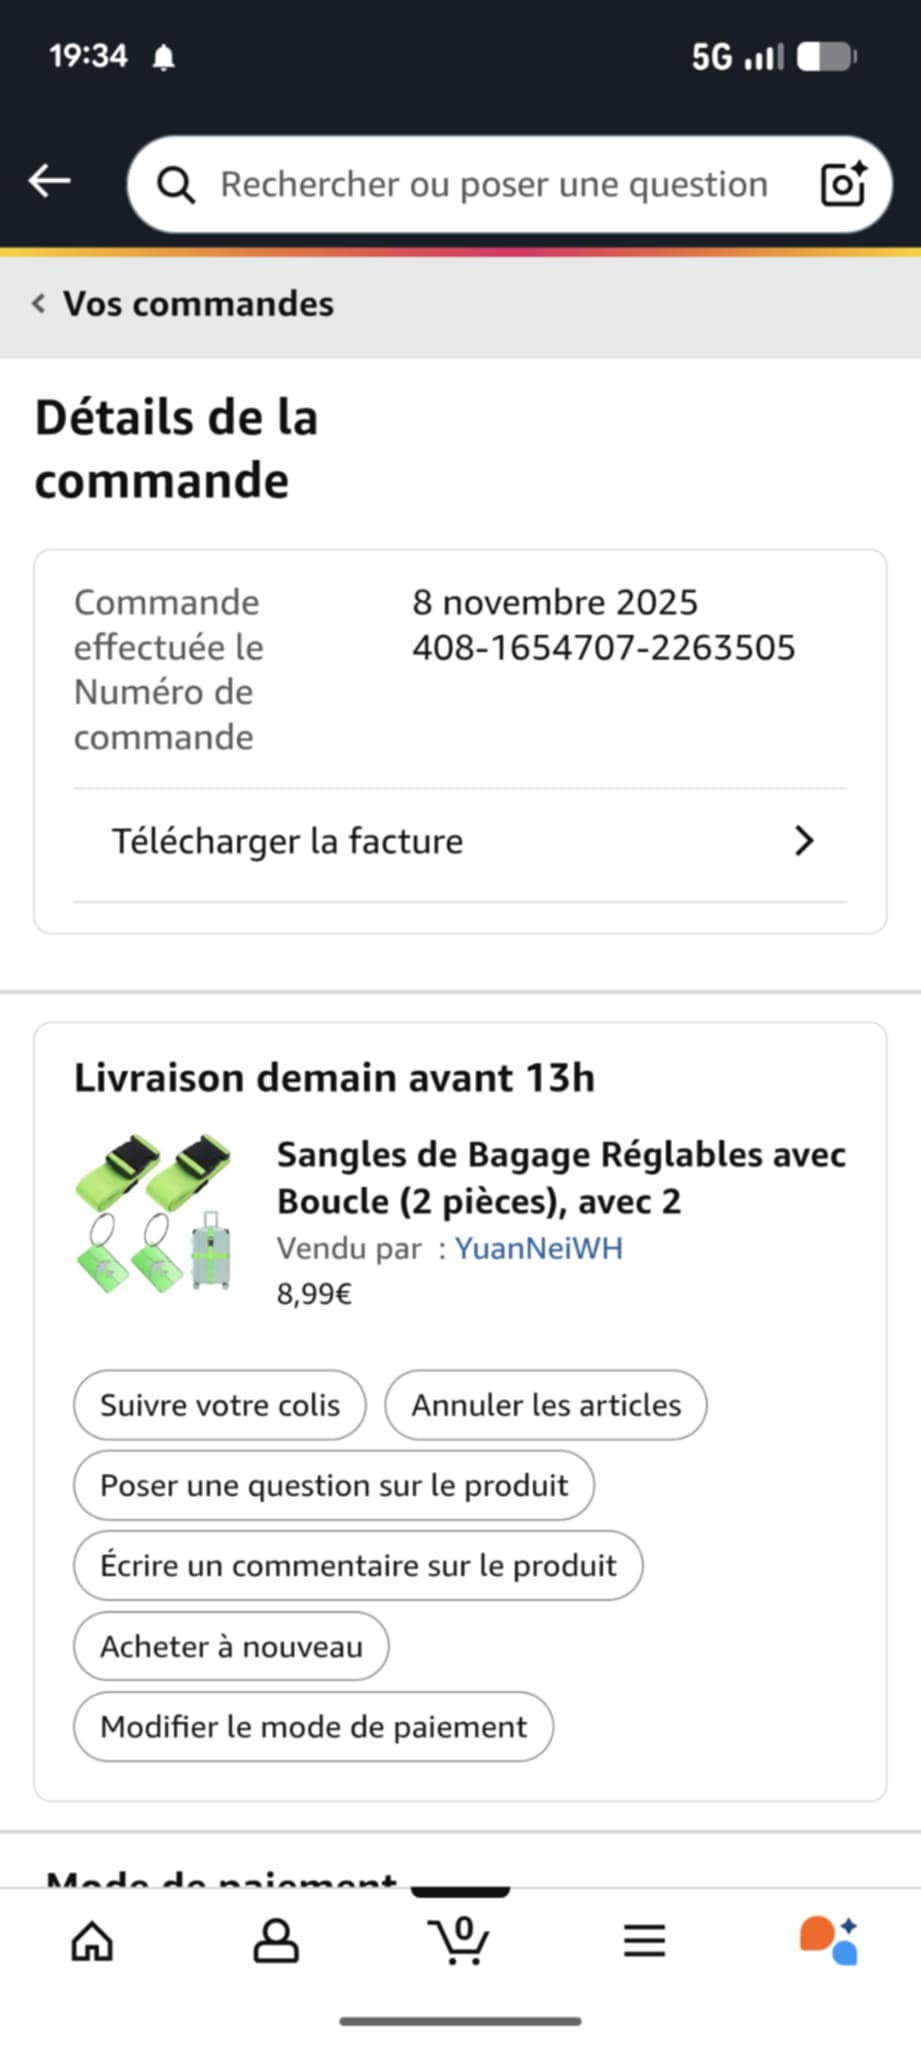
Task: Tap the back arrow icon
Action: (x=49, y=182)
